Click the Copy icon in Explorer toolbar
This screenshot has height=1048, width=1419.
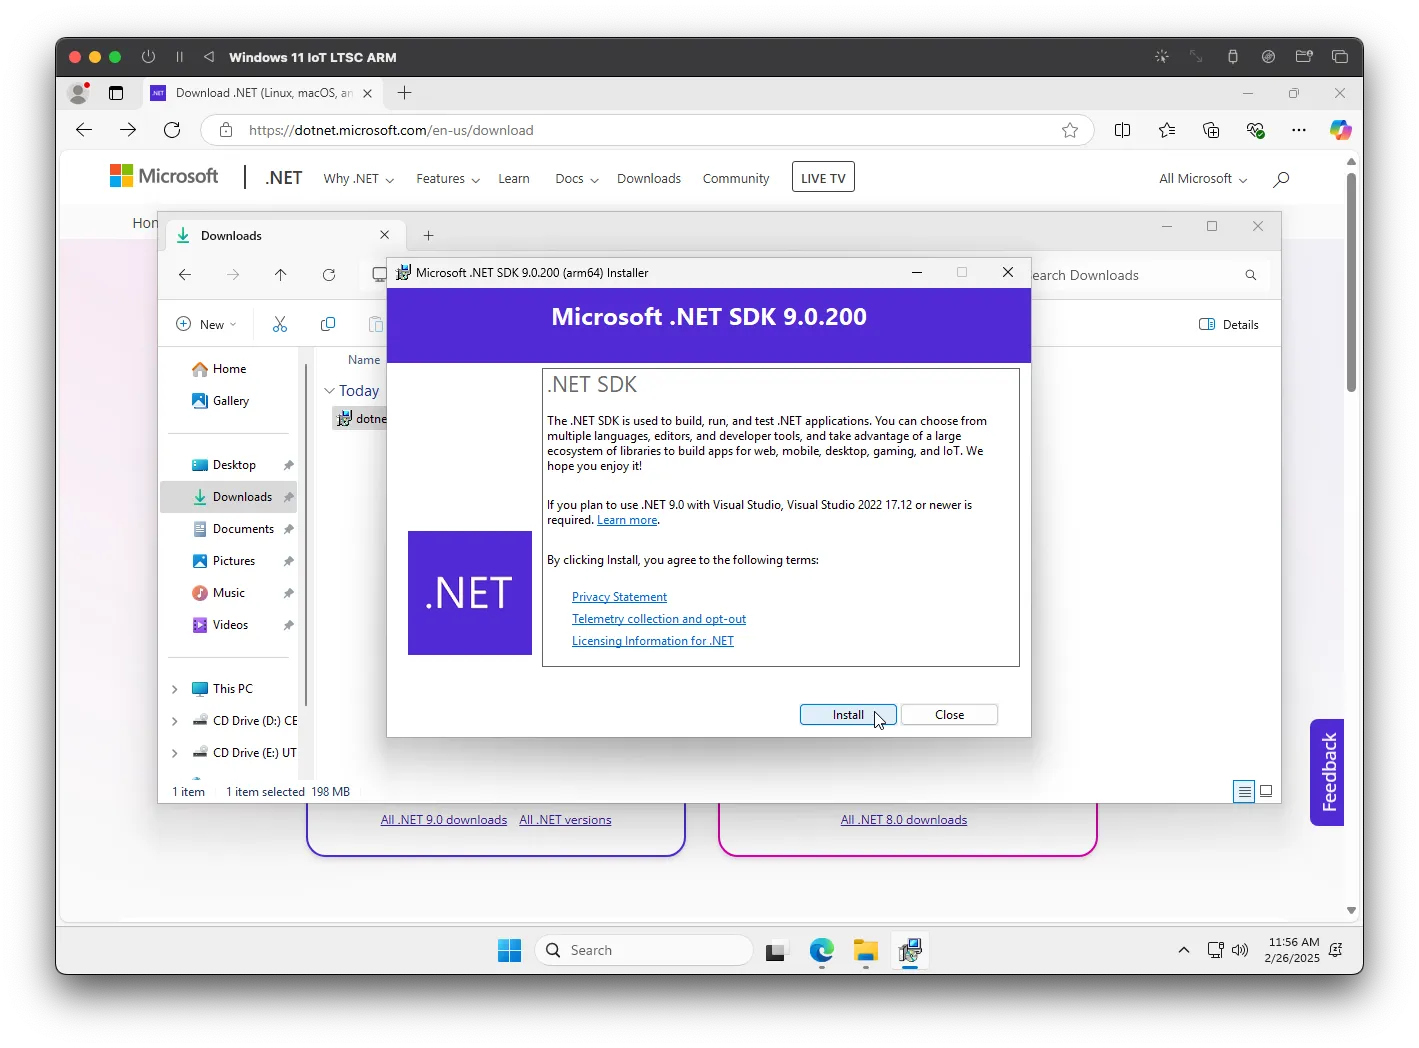coord(327,324)
